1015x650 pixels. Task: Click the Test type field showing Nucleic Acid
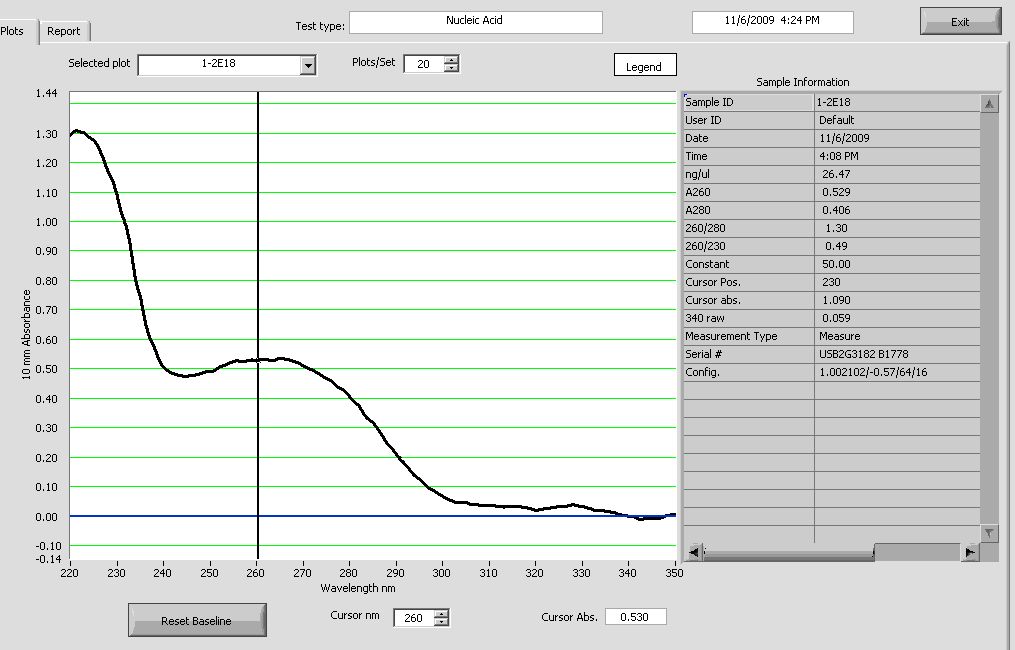click(476, 21)
